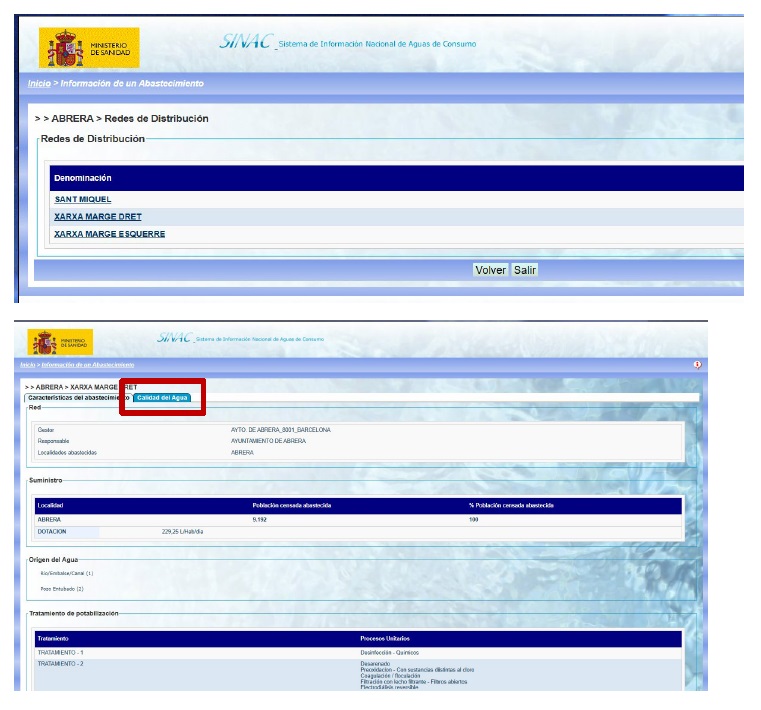Switch to the Calidad del Agua tab
761x710 pixels.
[162, 397]
